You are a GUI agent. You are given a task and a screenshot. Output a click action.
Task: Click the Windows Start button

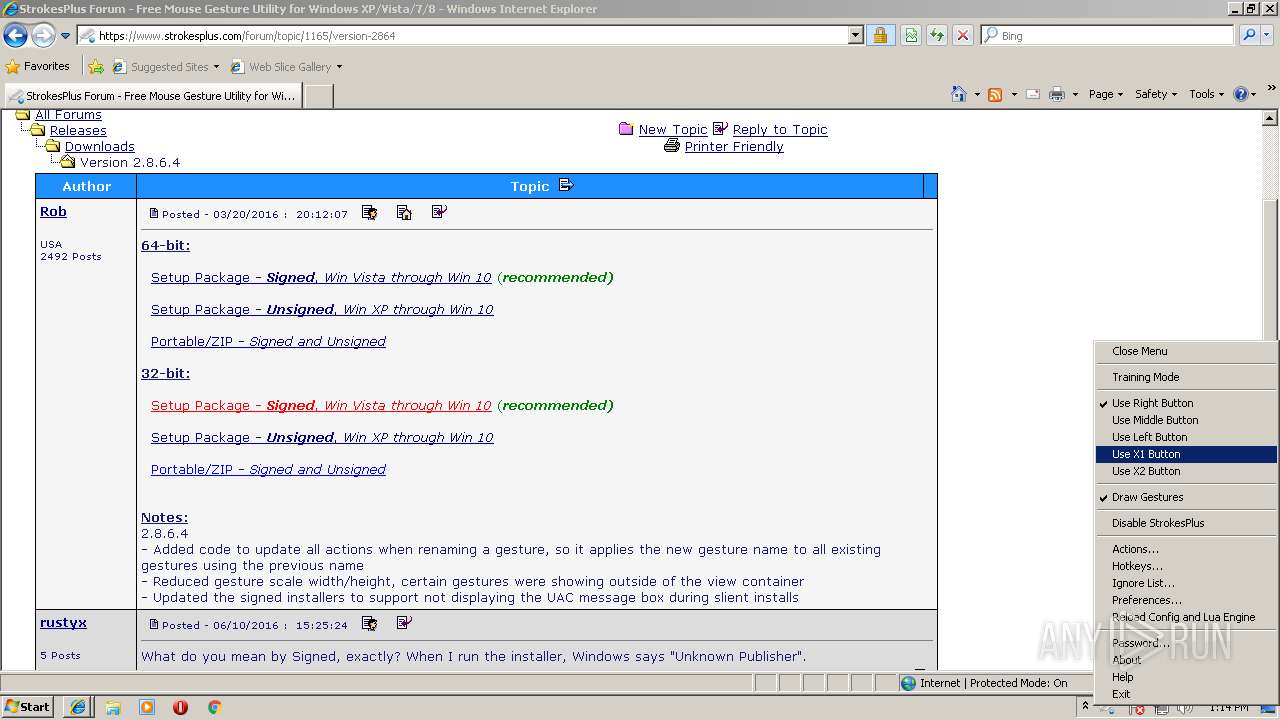pos(28,706)
